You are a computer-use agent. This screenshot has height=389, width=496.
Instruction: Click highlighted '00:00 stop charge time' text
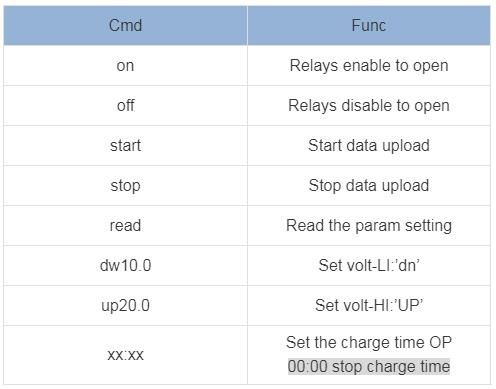pos(369,366)
